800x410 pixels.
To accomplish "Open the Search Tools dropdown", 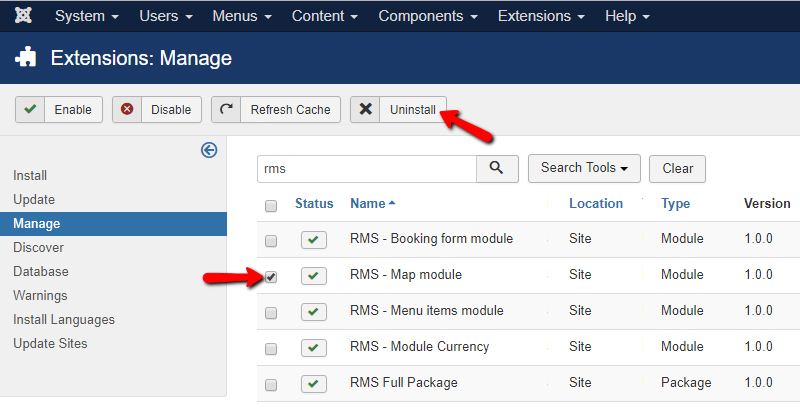I will pyautogui.click(x=584, y=168).
